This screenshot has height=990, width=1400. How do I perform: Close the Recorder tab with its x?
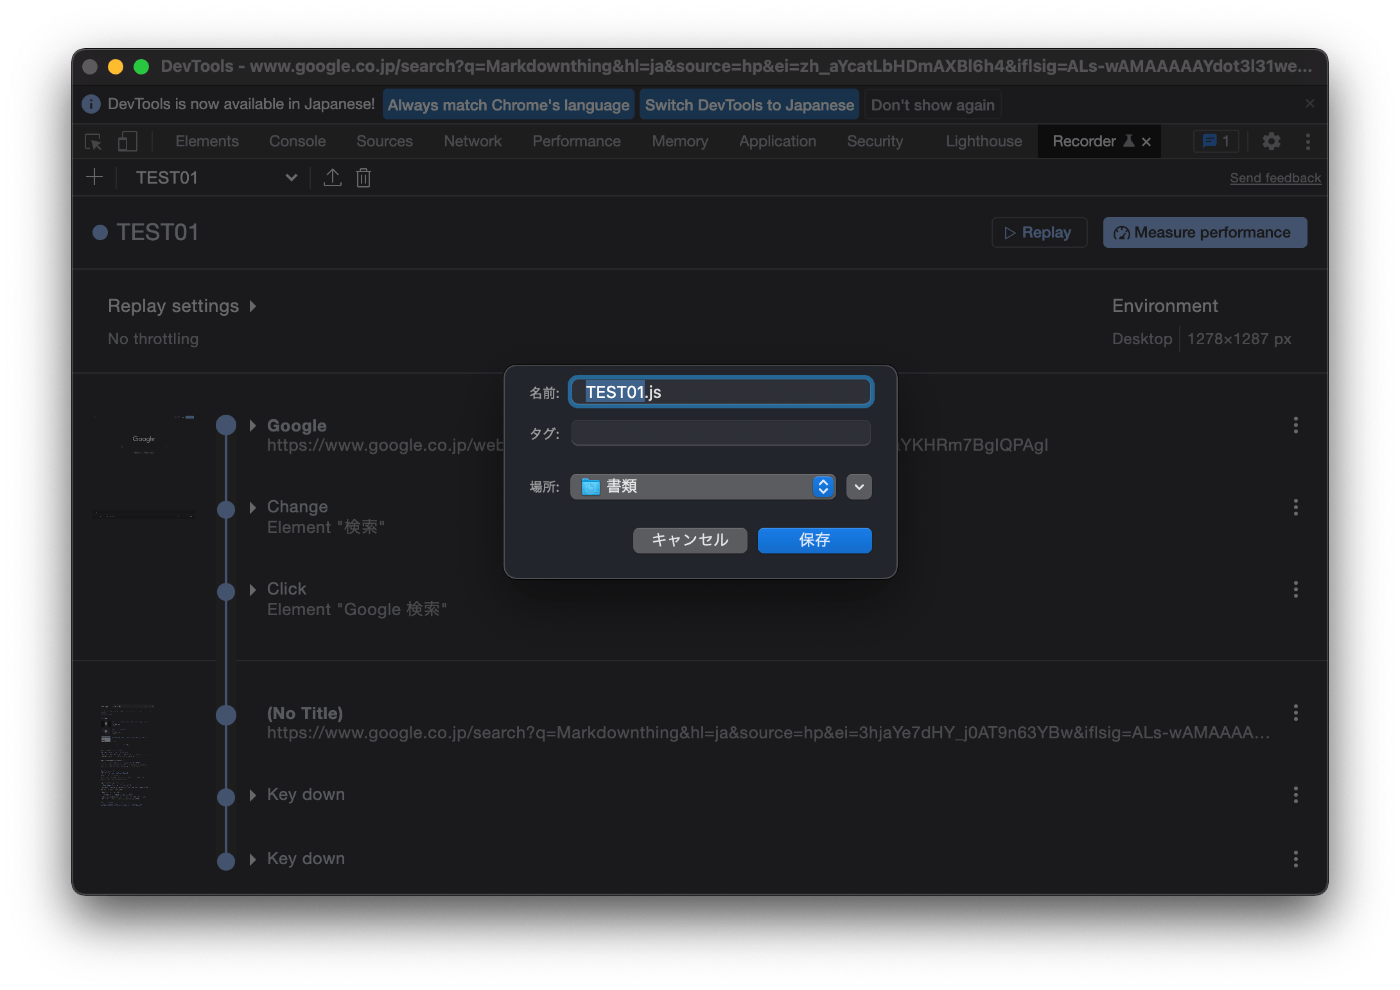1146,142
